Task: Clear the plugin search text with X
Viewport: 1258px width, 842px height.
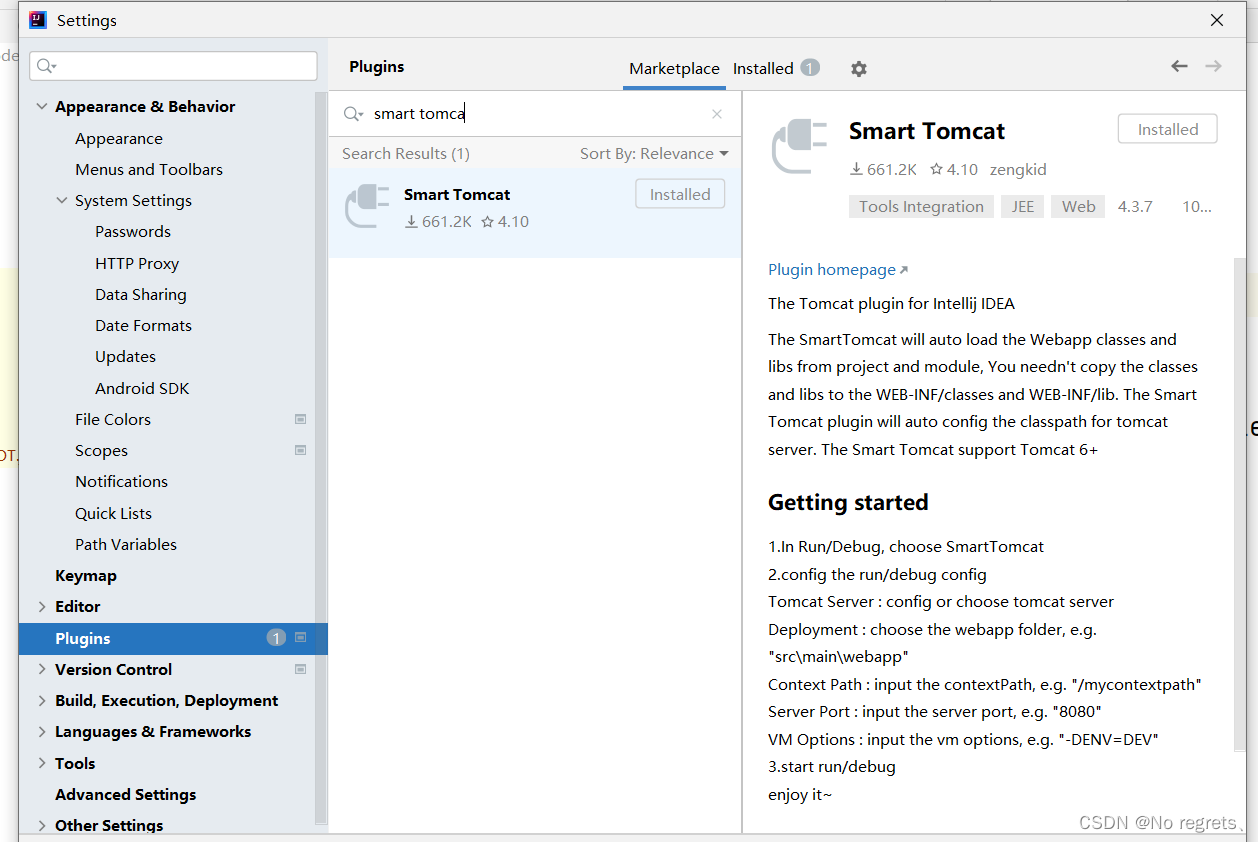Action: (717, 114)
